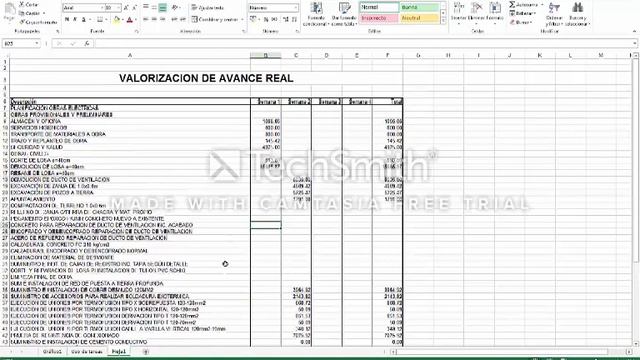Image resolution: width=640 pixels, height=360 pixels.
Task: Open fill color dropdown arrow
Action: 122,20
